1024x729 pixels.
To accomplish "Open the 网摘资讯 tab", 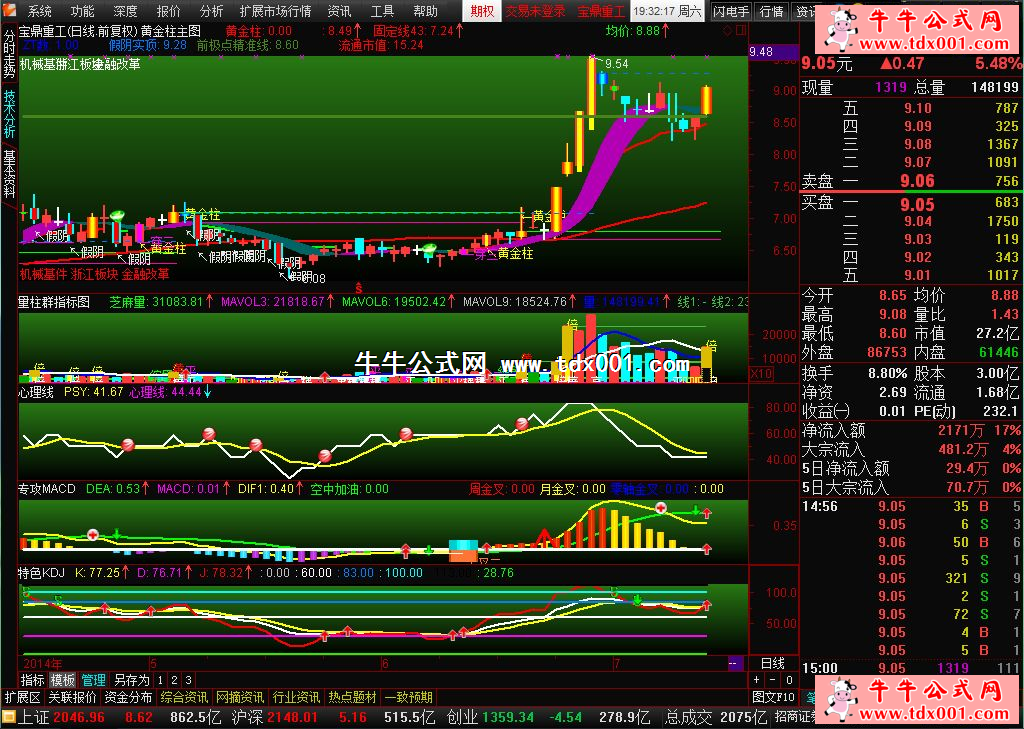I will click(240, 697).
